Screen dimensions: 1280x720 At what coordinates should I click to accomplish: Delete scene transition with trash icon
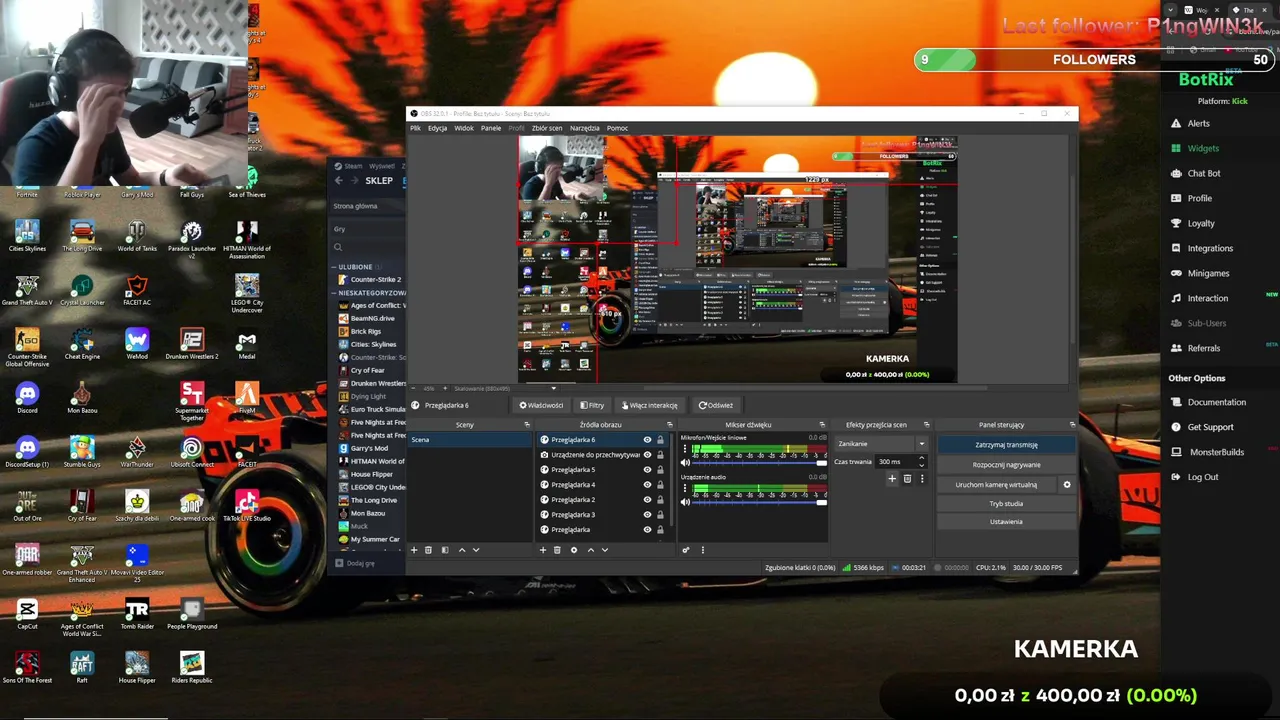(907, 479)
